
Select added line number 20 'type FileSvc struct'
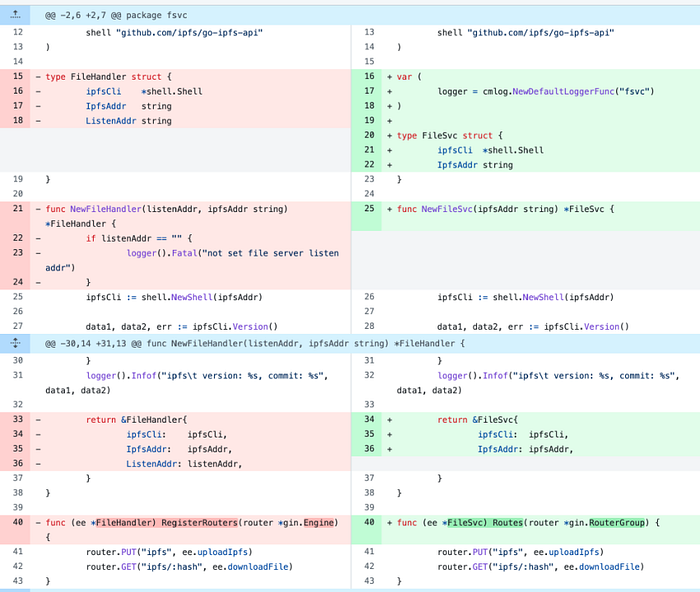tap(369, 135)
